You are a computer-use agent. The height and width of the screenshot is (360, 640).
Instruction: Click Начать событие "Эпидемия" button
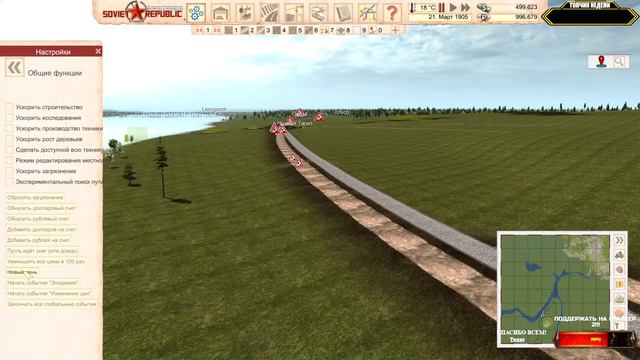42,282
